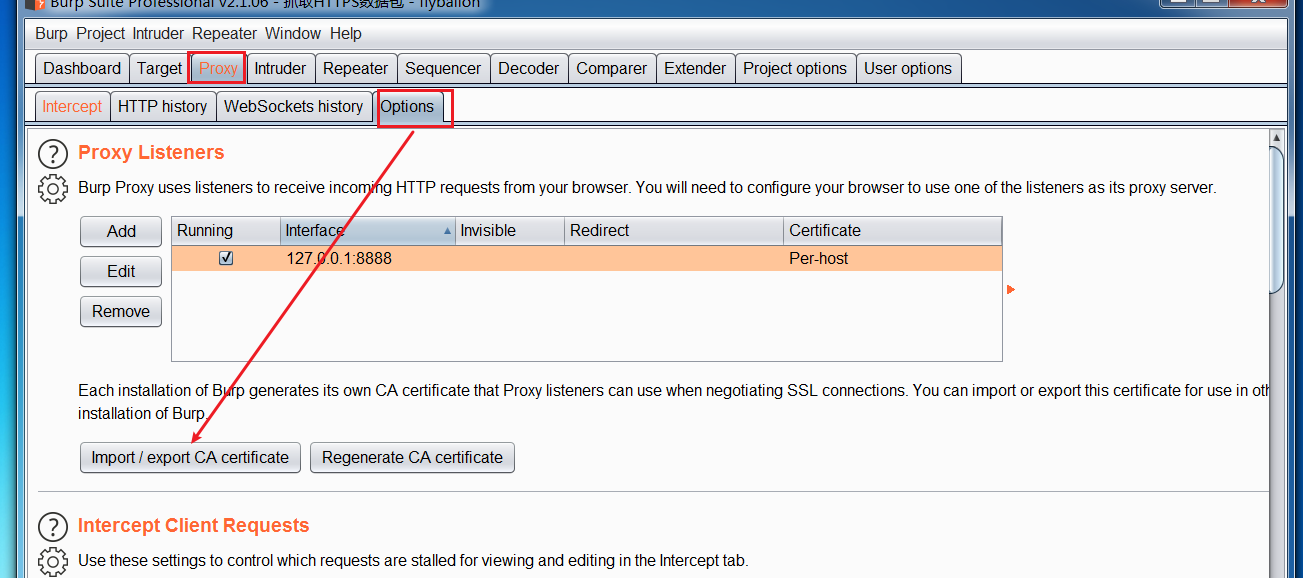The width and height of the screenshot is (1303, 578).
Task: Click the Certificate column header
Action: [x=892, y=230]
